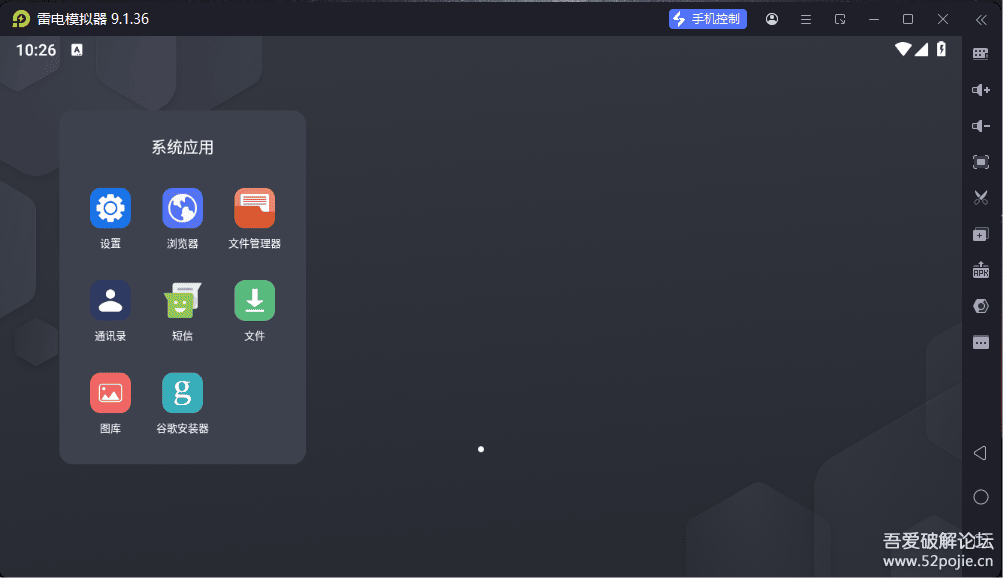Click the battery status icon
This screenshot has width=1003, height=578.
coord(942,49)
